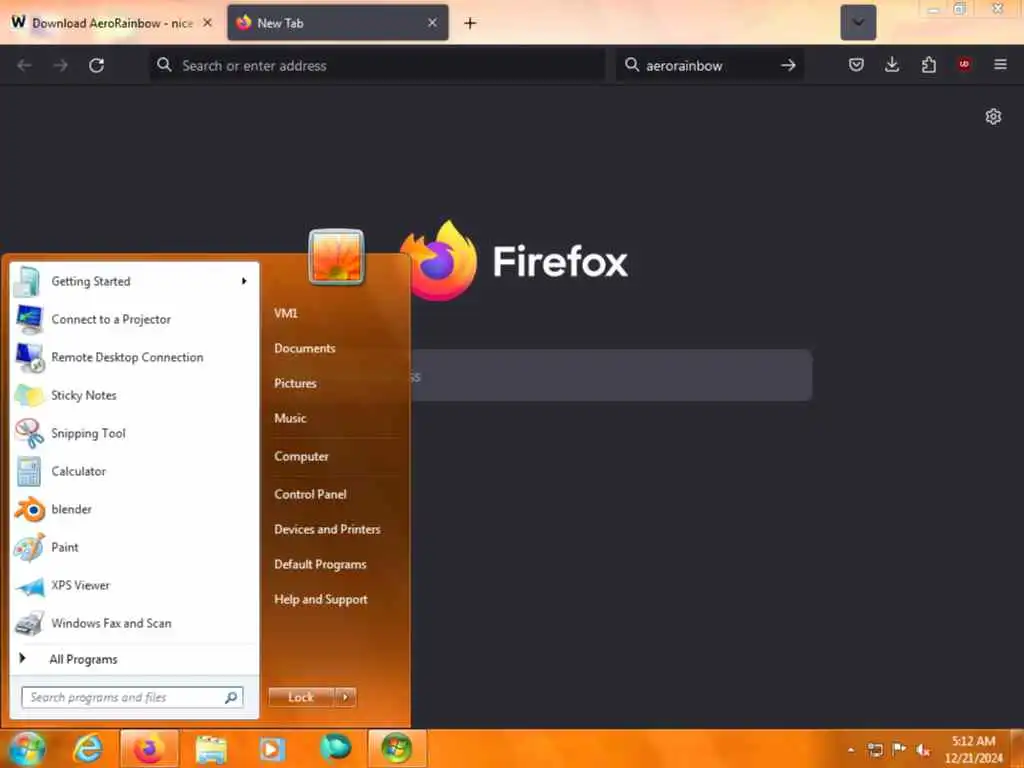The image size is (1024, 768).
Task: Open Paint from Start menu
Action: (x=135, y=547)
